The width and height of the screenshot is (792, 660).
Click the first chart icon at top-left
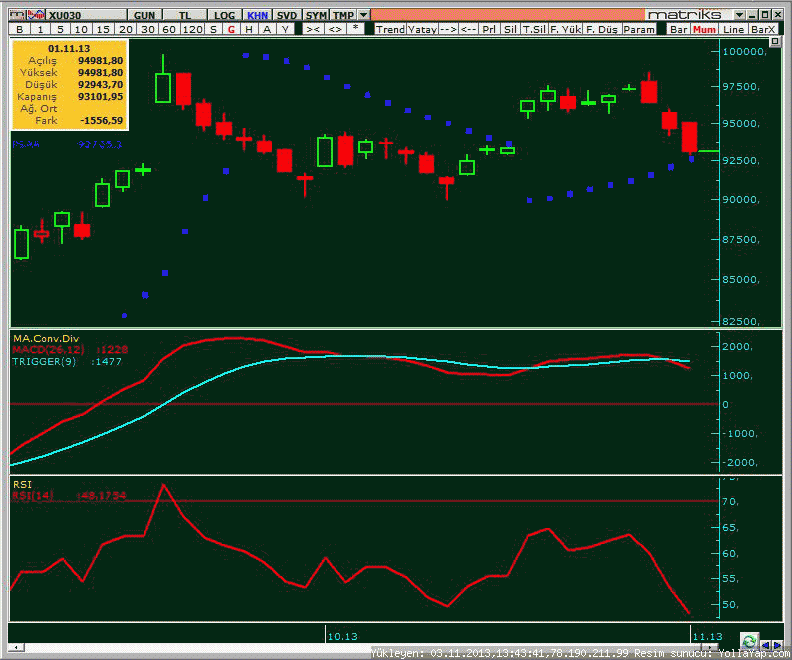point(15,15)
